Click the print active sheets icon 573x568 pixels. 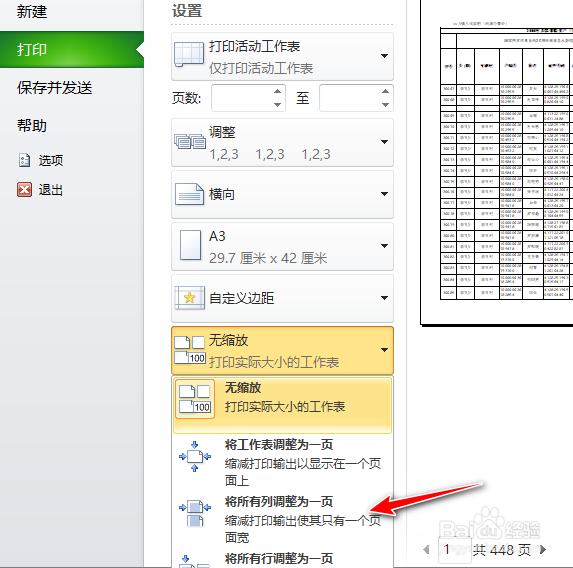click(189, 54)
